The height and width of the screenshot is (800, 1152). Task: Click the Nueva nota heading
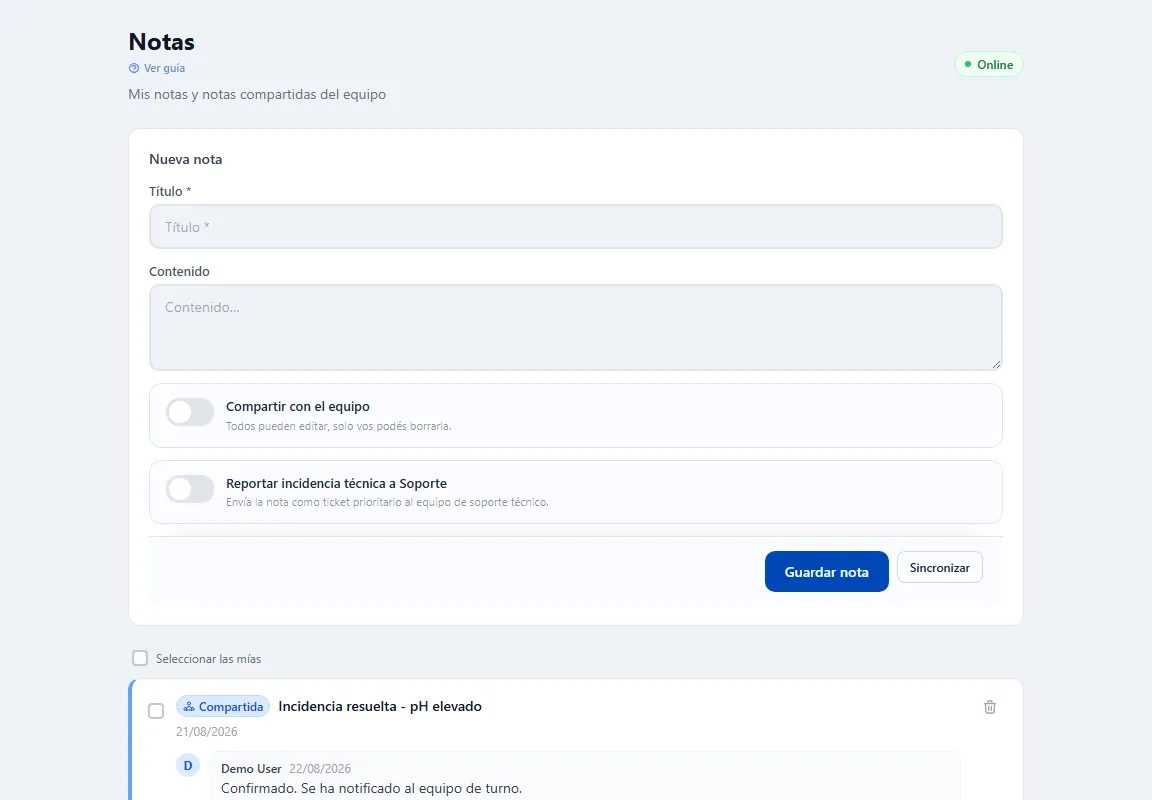coord(186,159)
